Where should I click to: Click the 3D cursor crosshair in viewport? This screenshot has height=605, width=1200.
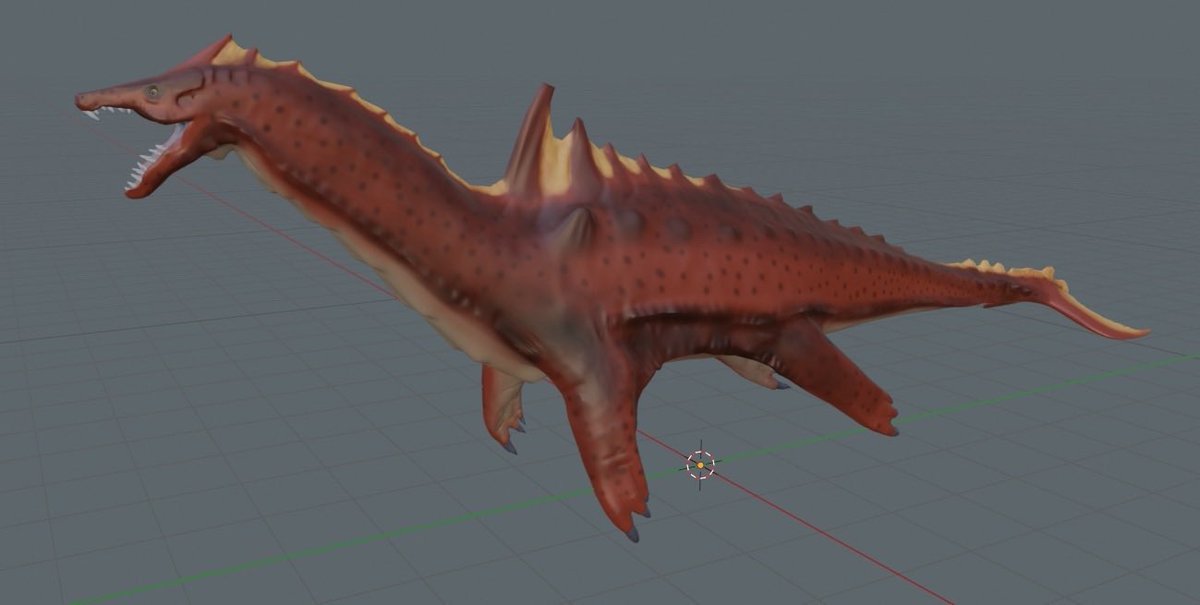701,464
